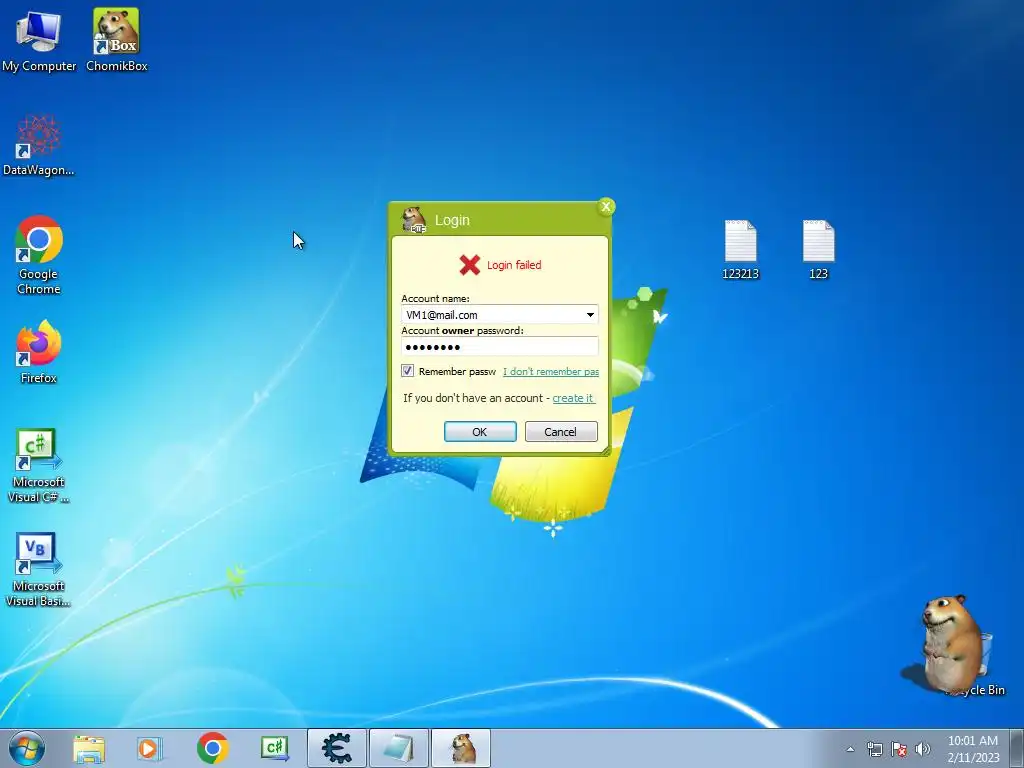Switch to Visual C# in the taskbar
Image resolution: width=1024 pixels, height=768 pixels.
[x=275, y=748]
